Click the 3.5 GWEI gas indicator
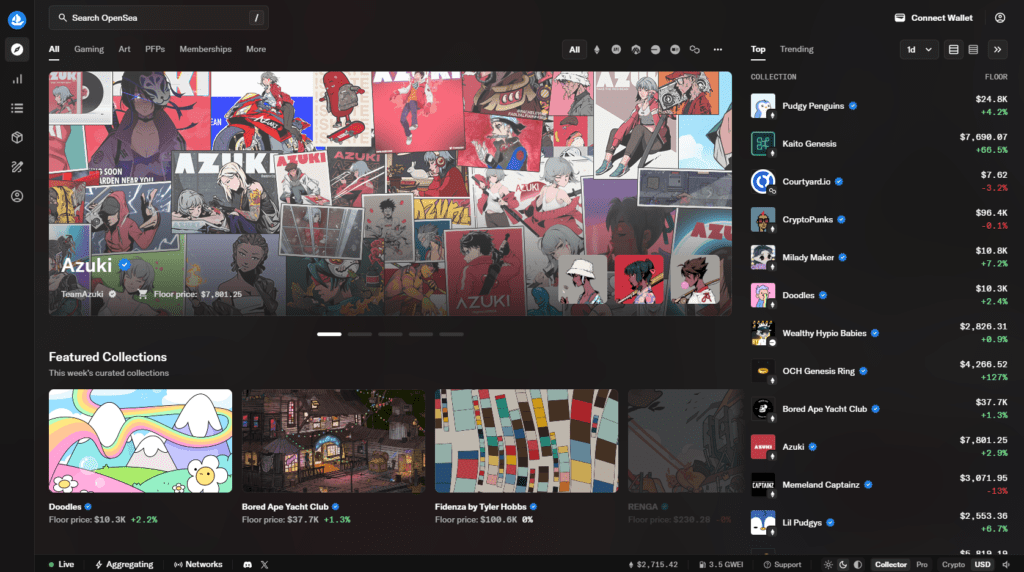Screen dimensions: 1024x572 pos(720,565)
